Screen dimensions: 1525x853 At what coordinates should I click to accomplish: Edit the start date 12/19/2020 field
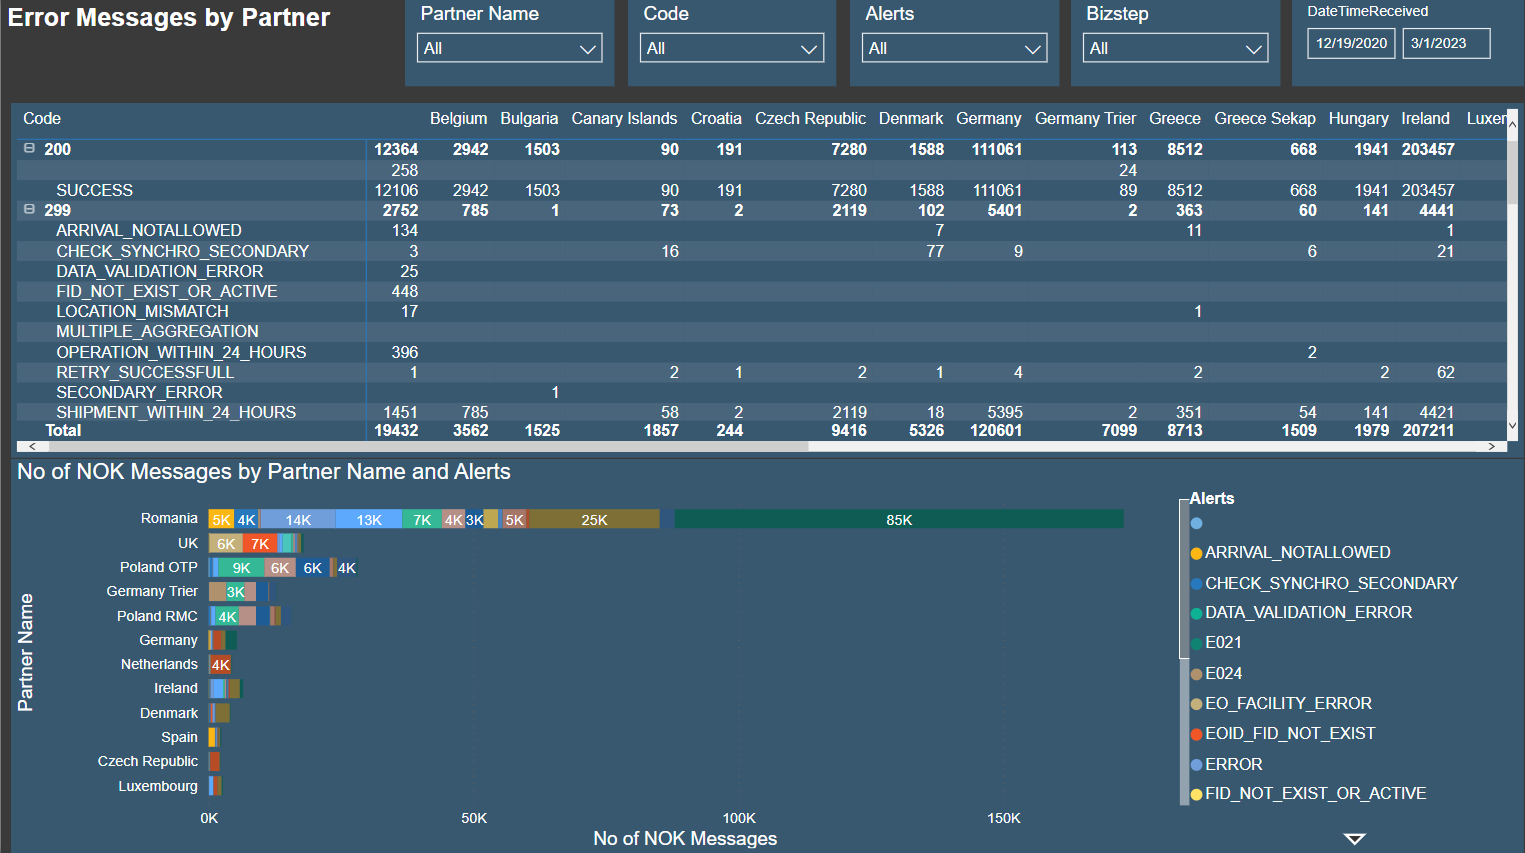(x=1351, y=43)
